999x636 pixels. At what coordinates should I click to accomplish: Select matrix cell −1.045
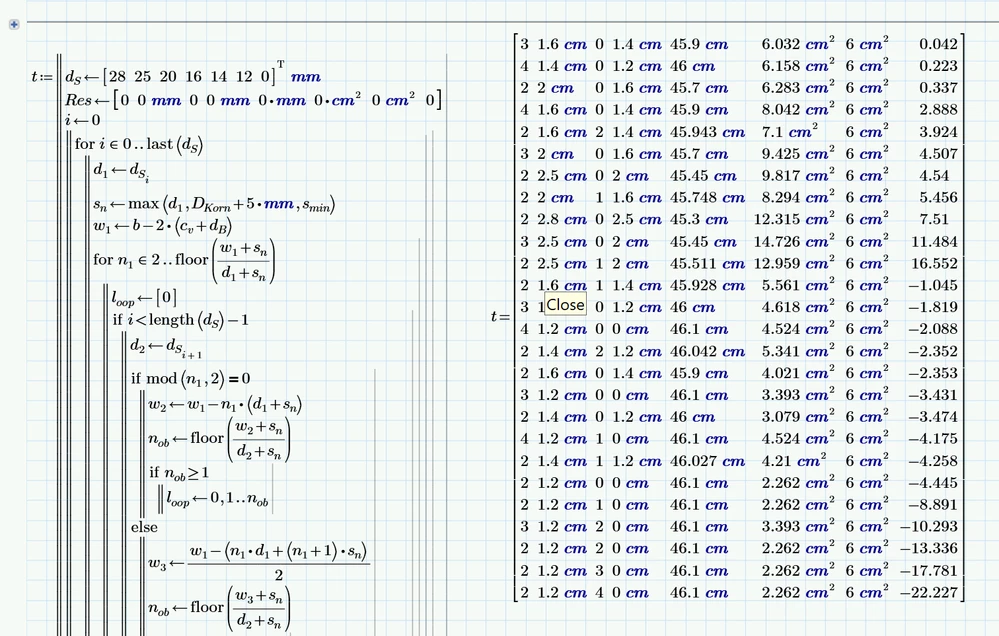[933, 285]
